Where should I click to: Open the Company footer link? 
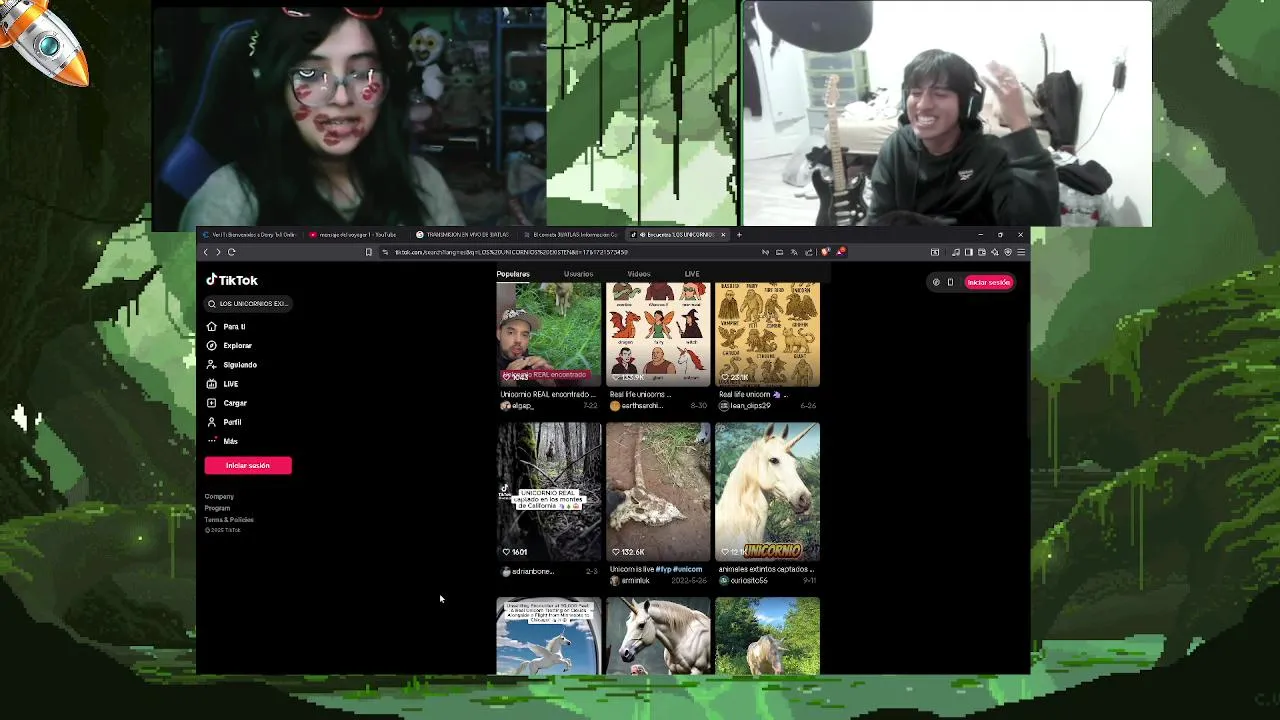tap(219, 497)
